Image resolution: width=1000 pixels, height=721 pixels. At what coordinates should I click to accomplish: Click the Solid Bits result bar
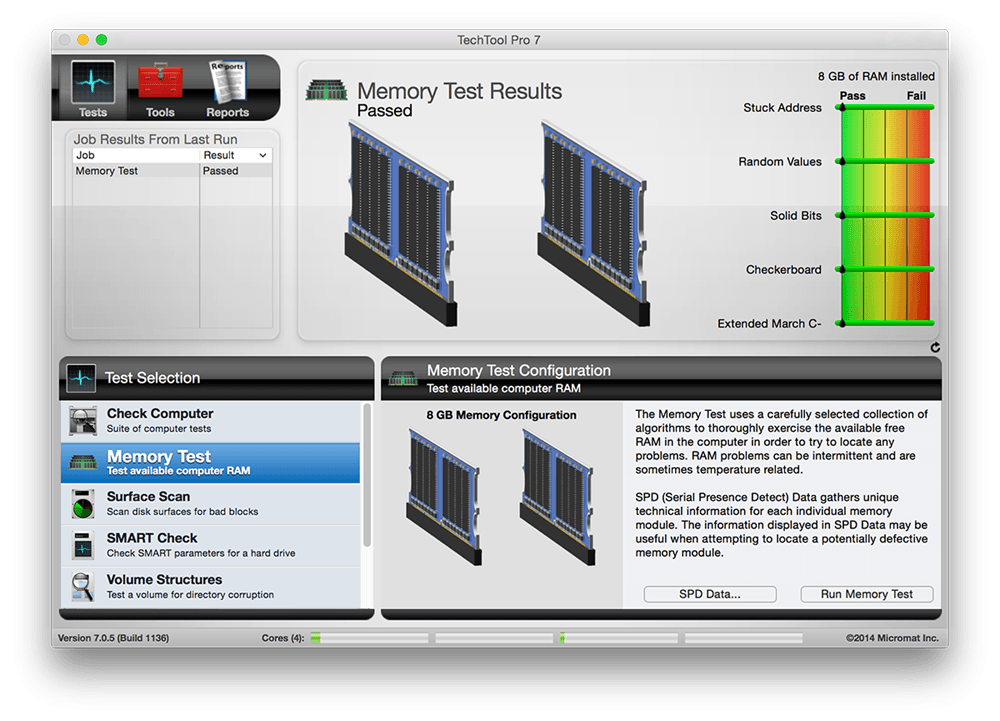886,215
